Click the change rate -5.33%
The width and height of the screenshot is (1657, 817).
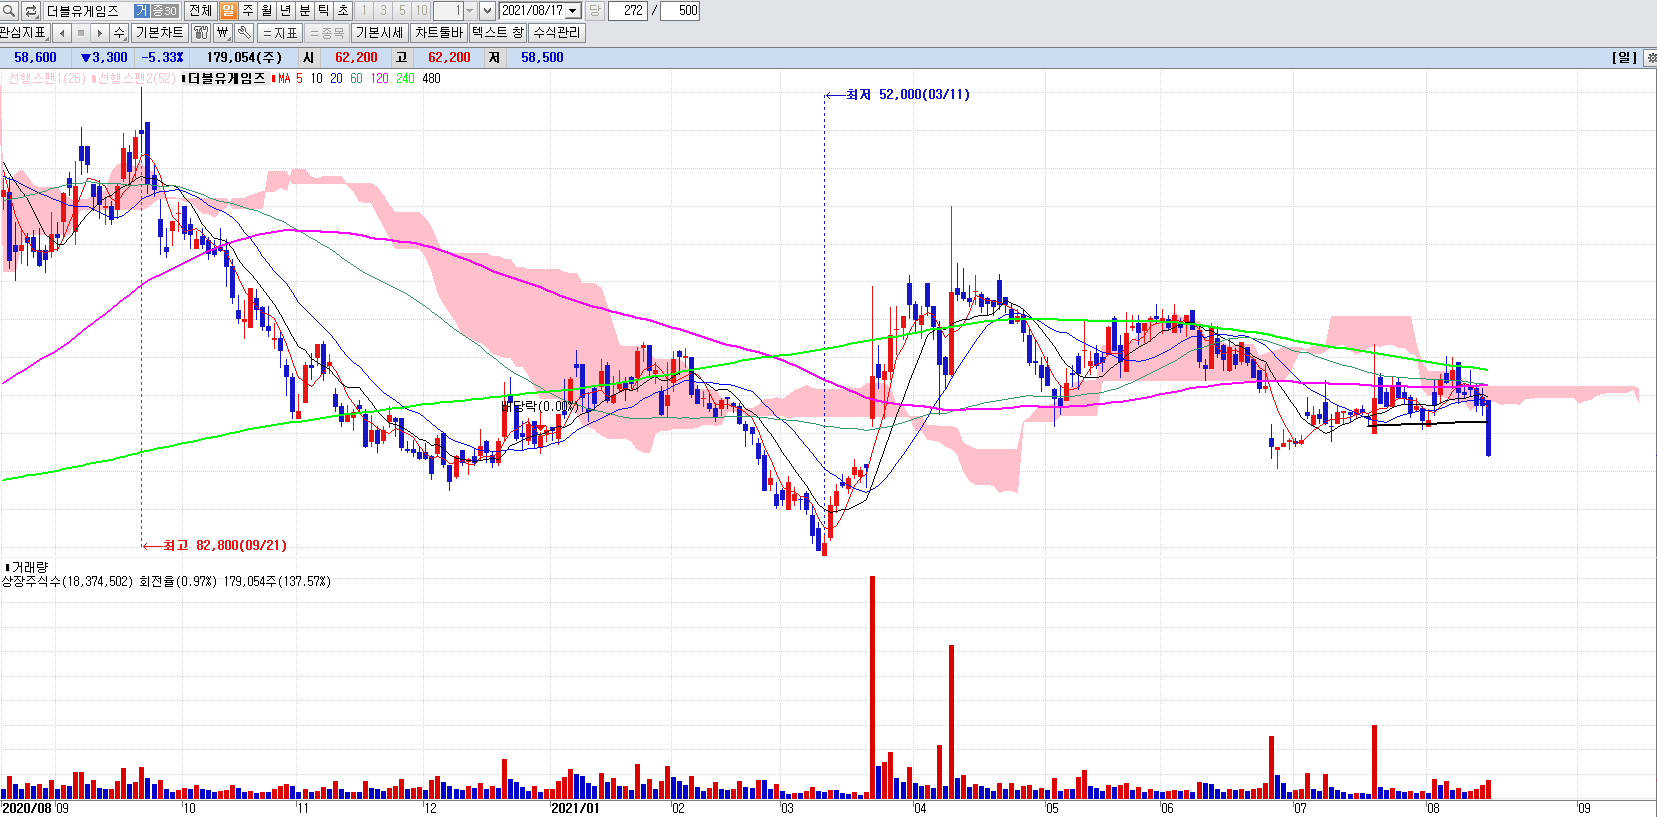(x=163, y=58)
